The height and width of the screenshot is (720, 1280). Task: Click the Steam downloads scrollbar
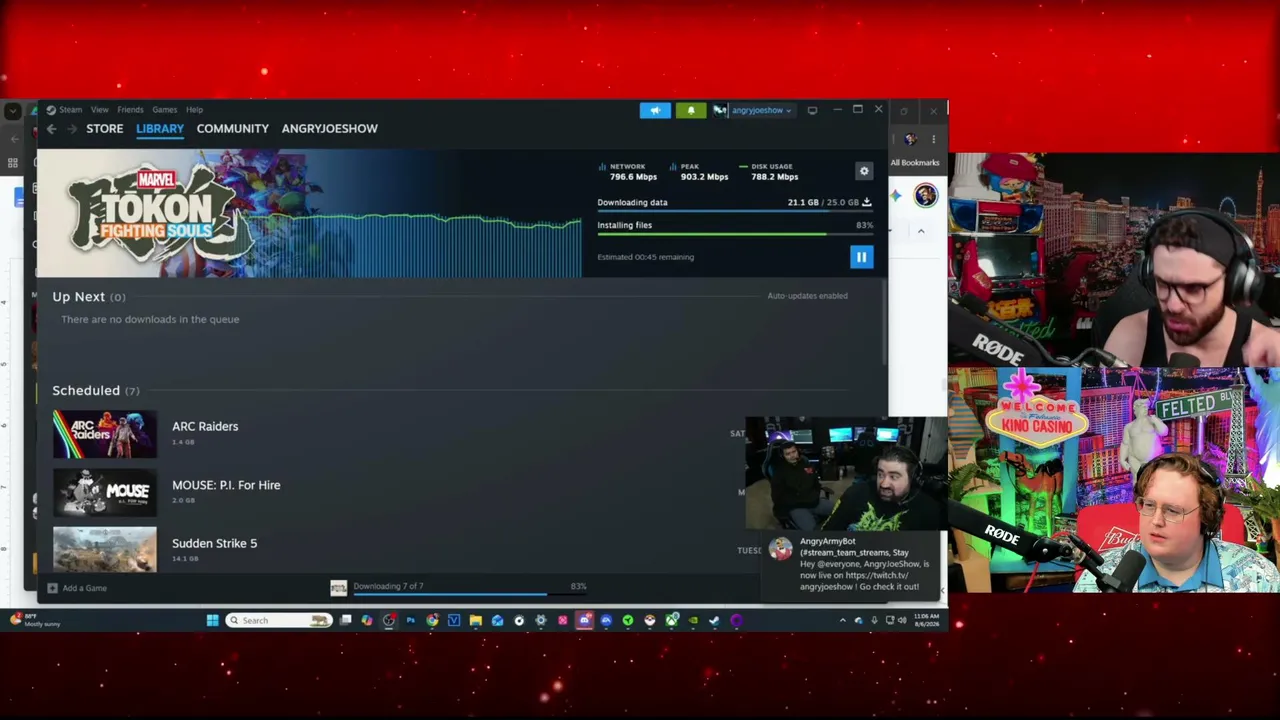(885, 323)
